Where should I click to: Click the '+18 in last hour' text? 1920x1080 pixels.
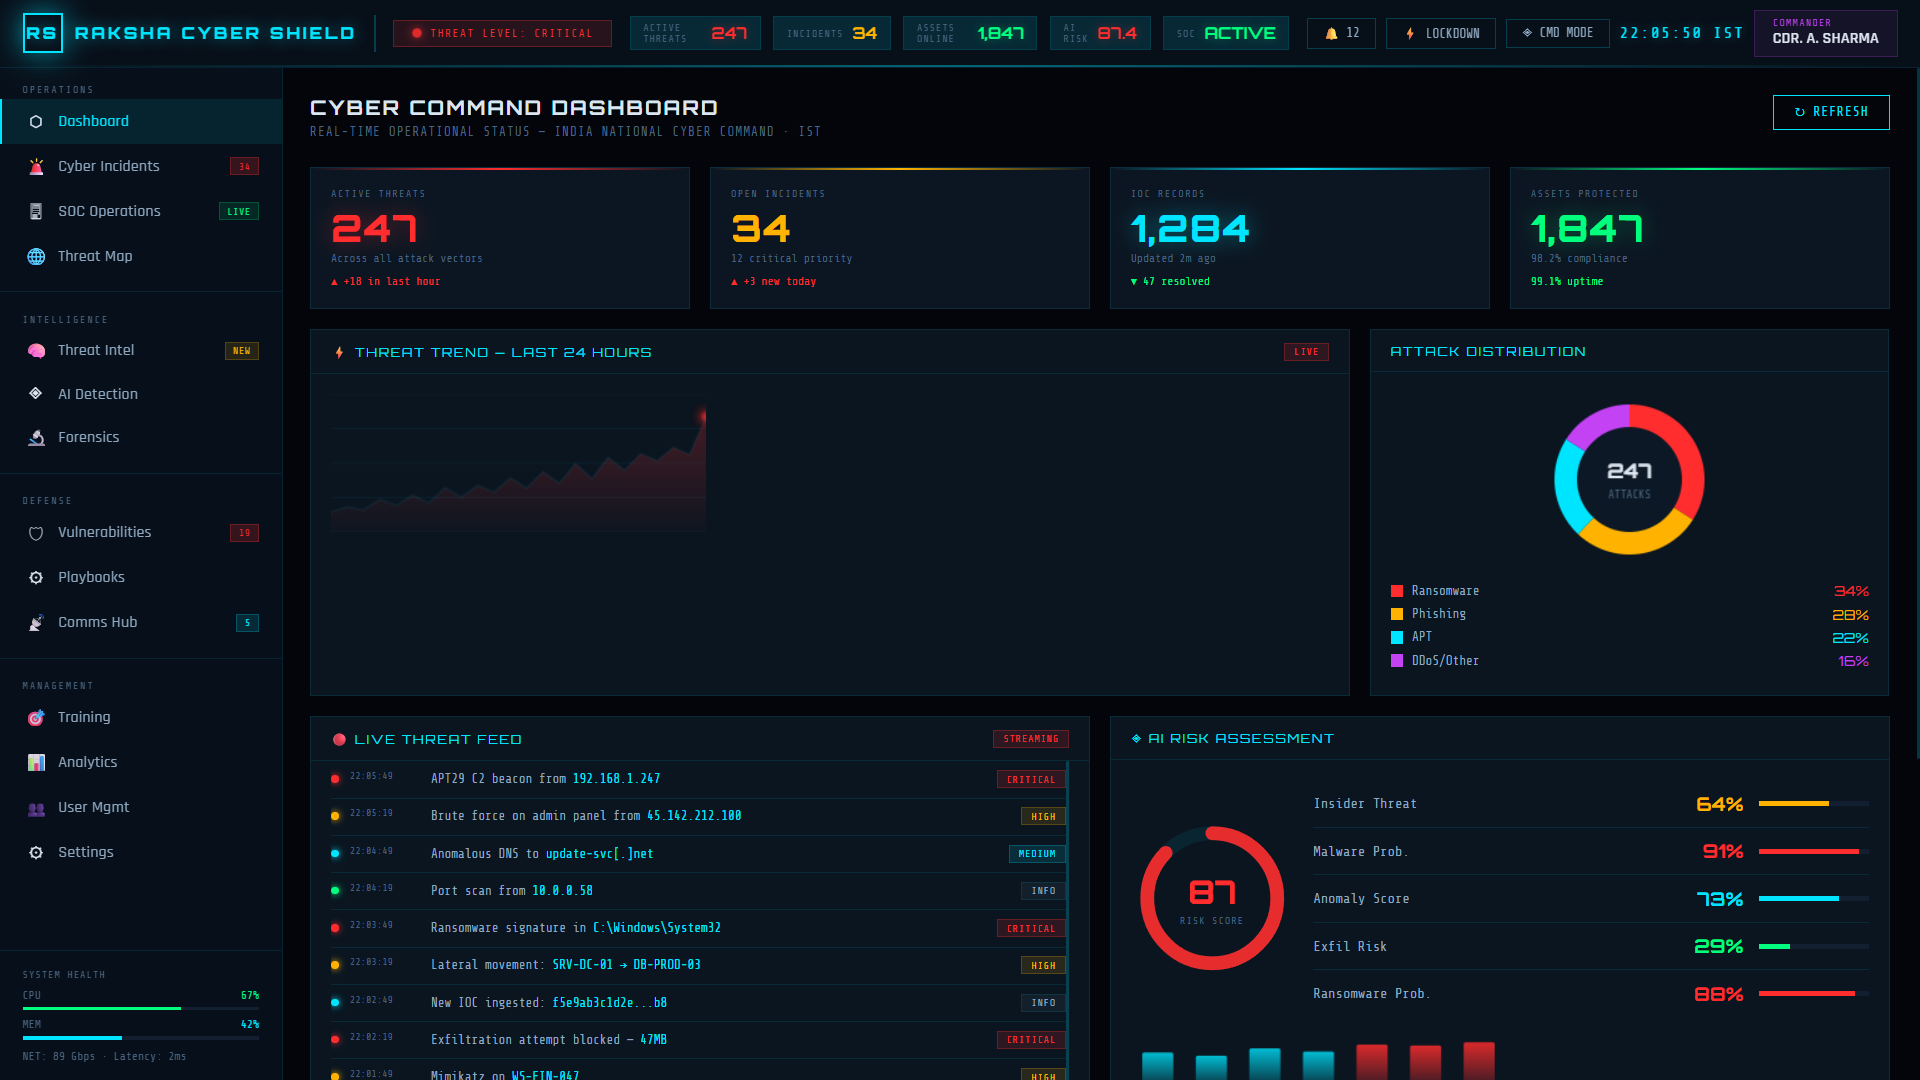[x=386, y=282]
